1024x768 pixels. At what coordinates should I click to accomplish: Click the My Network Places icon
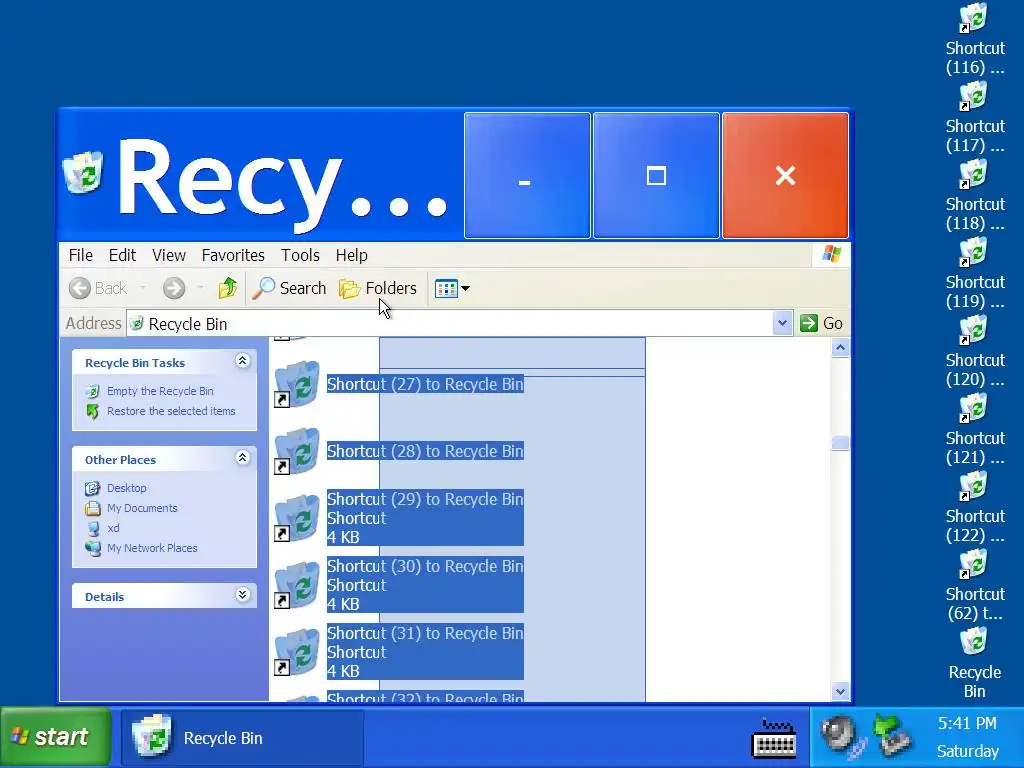[x=93, y=549]
